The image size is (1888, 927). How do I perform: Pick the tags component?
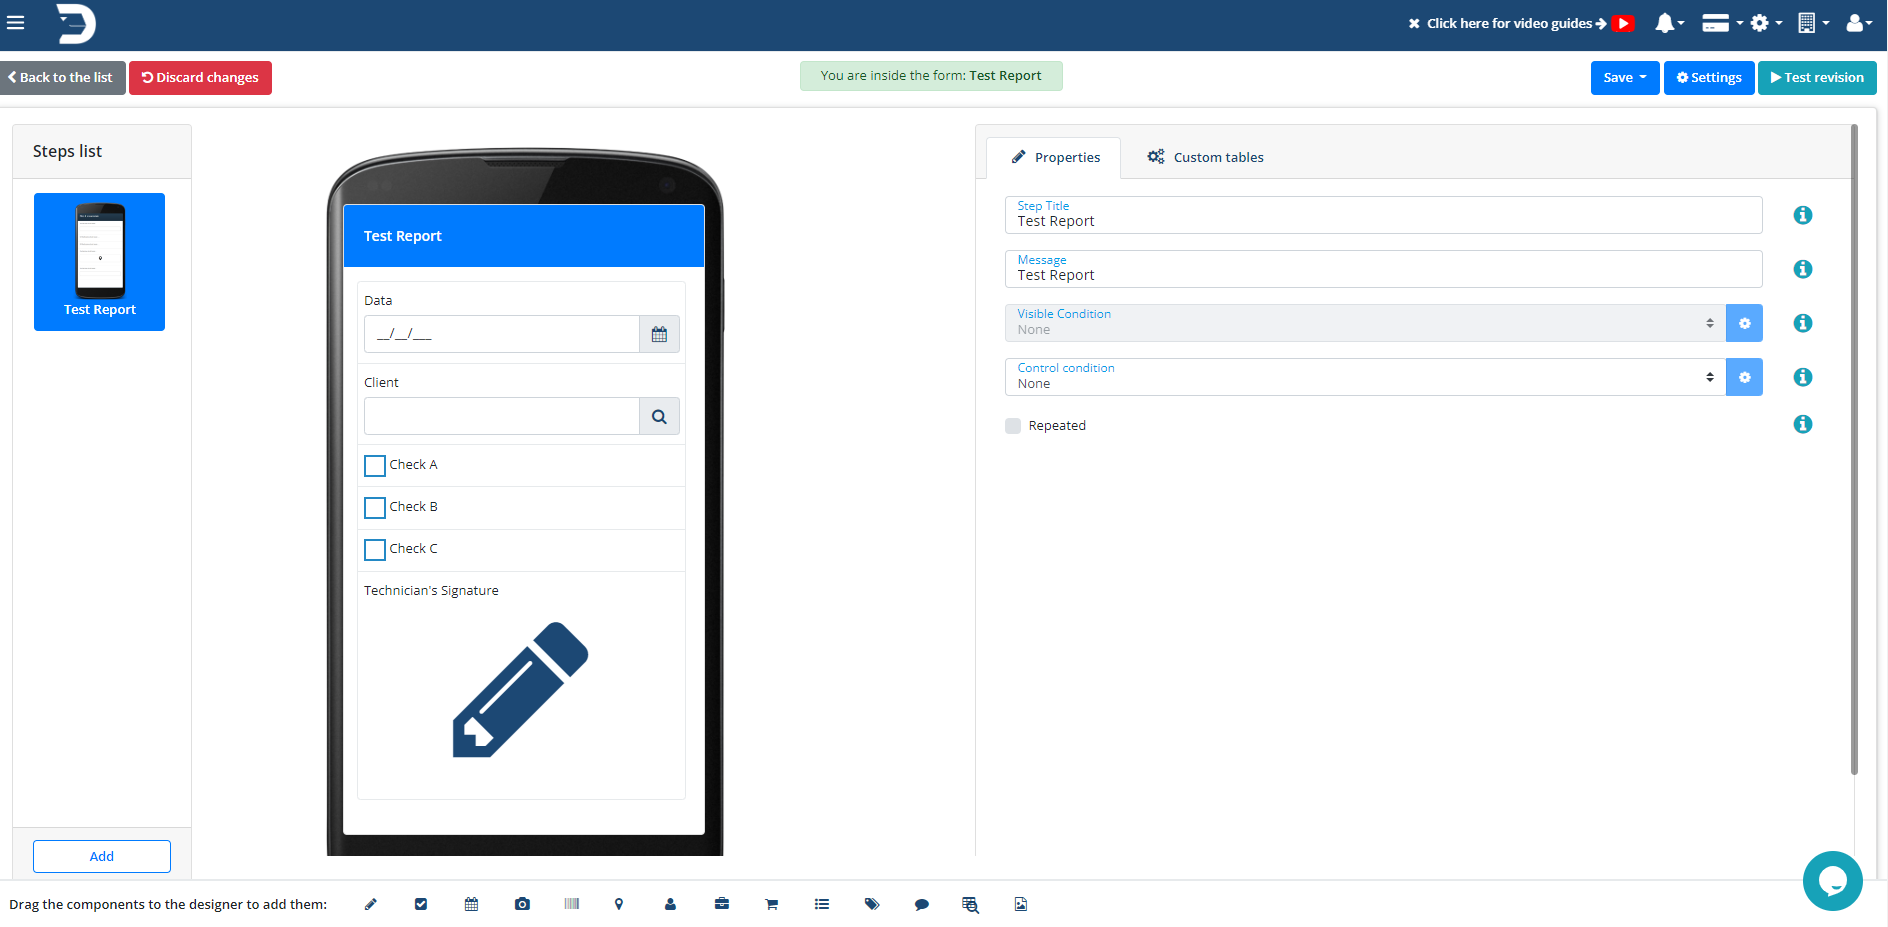872,904
